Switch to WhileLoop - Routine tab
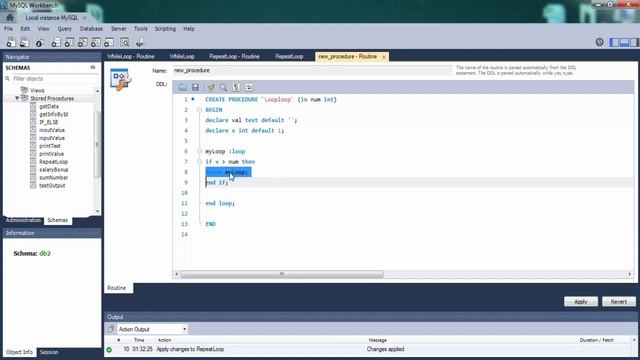The image size is (640, 360). [x=131, y=56]
